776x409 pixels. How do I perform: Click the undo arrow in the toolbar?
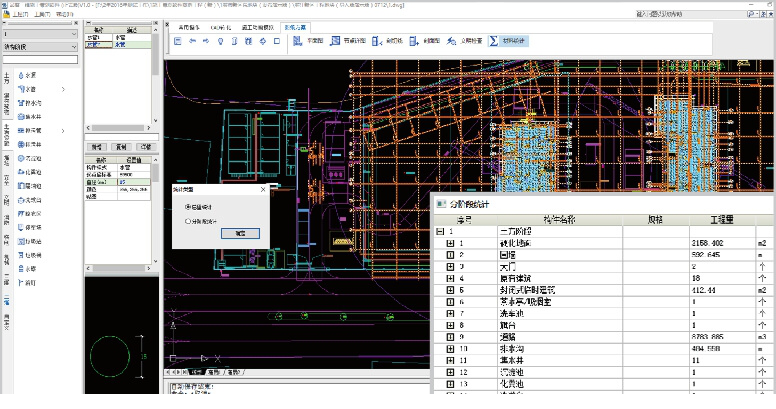tap(193, 41)
